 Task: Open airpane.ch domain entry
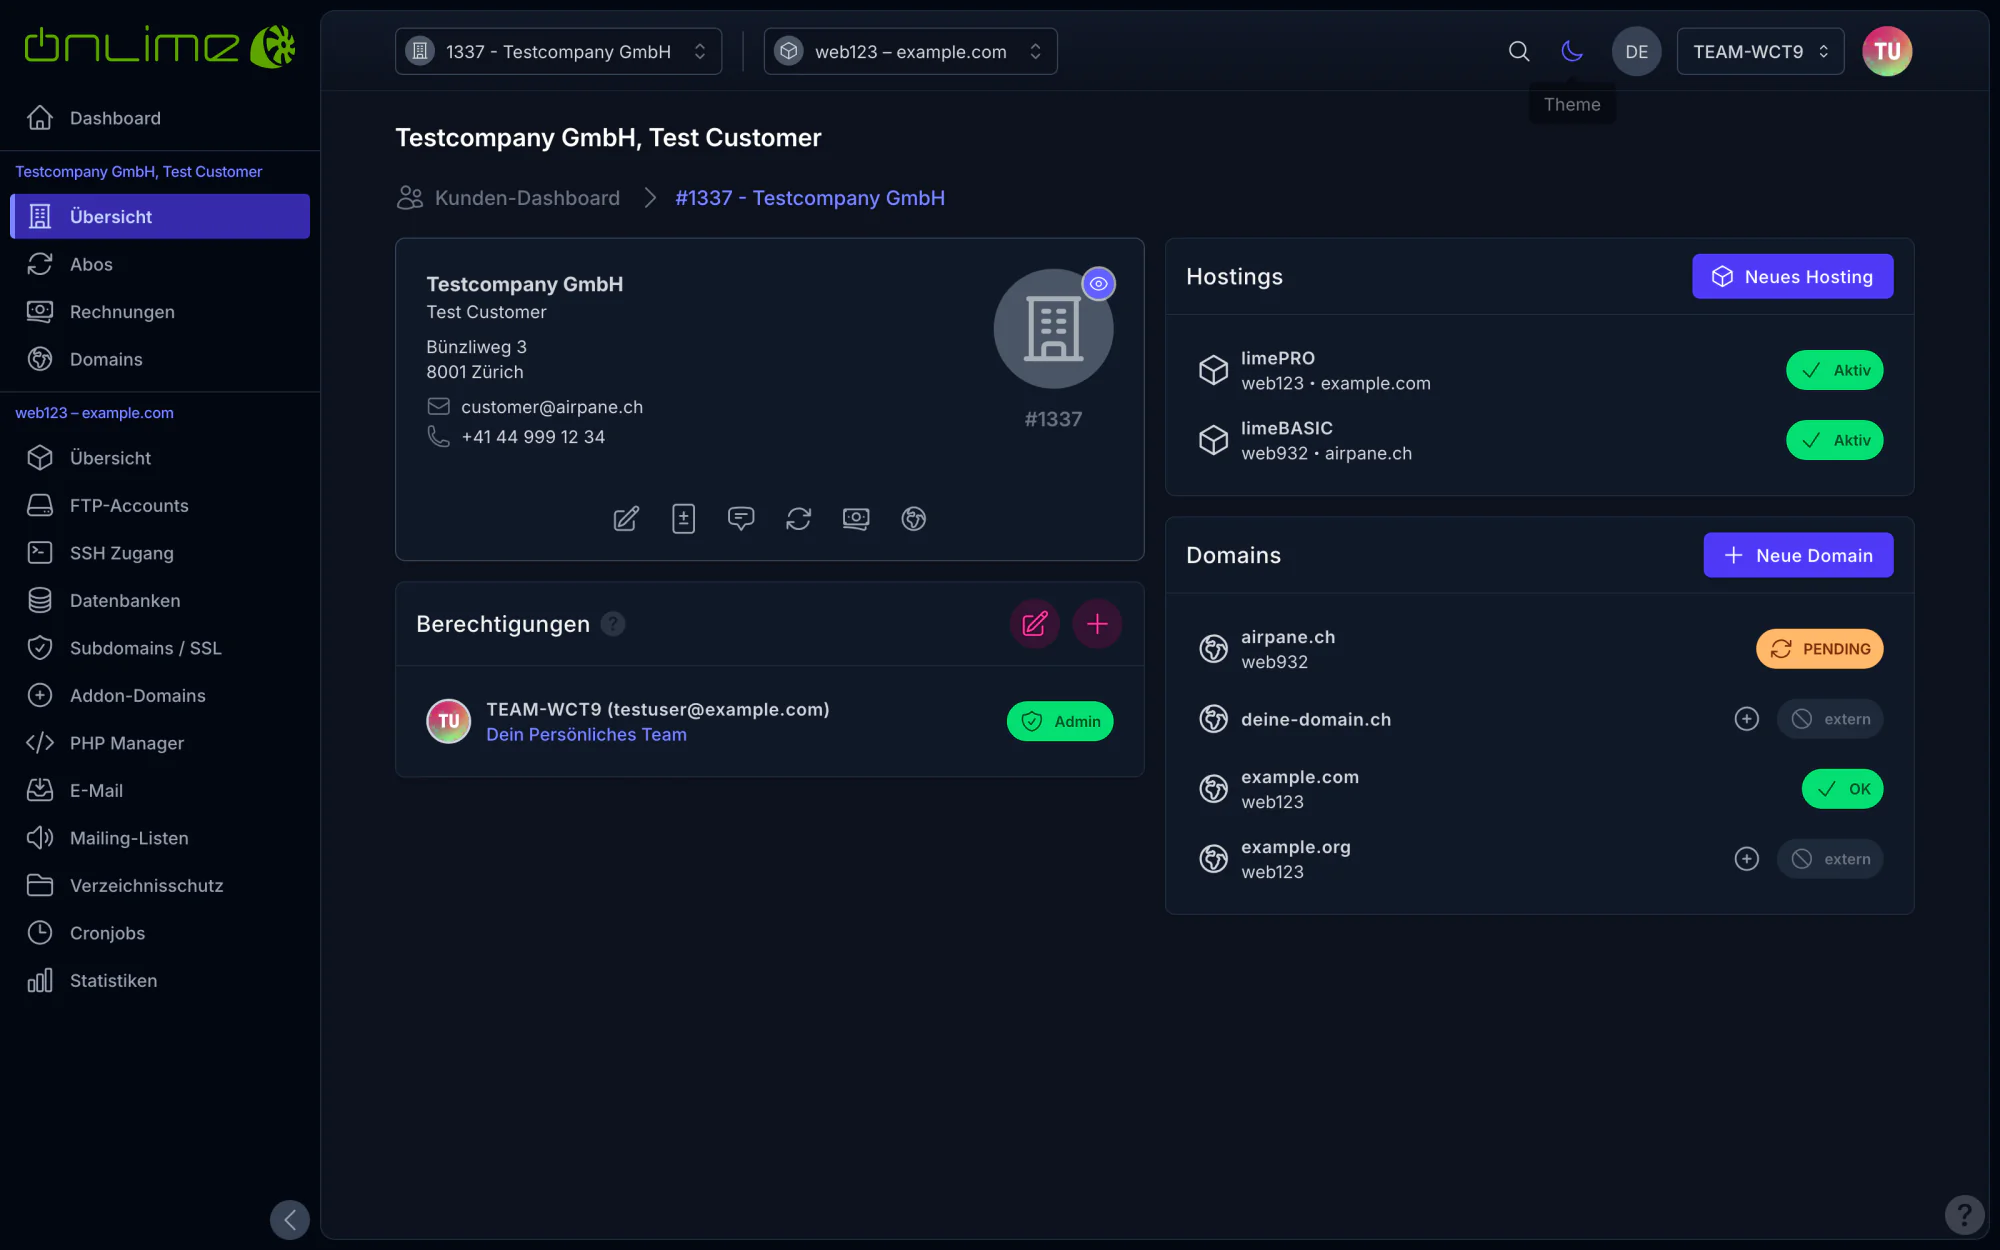coord(1288,649)
